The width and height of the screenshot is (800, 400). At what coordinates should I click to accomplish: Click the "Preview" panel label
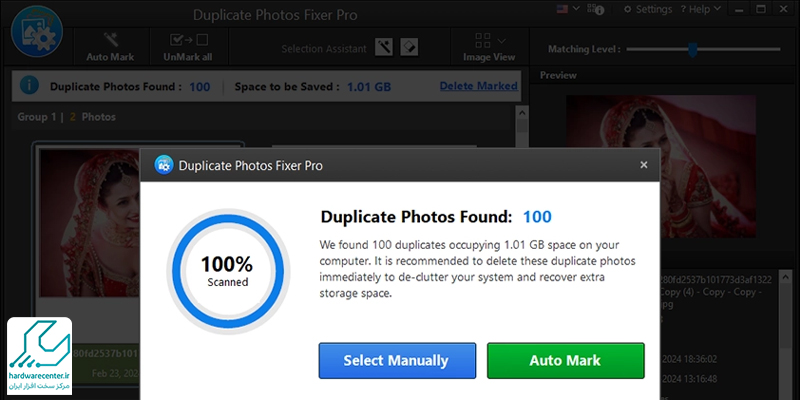[x=558, y=75]
